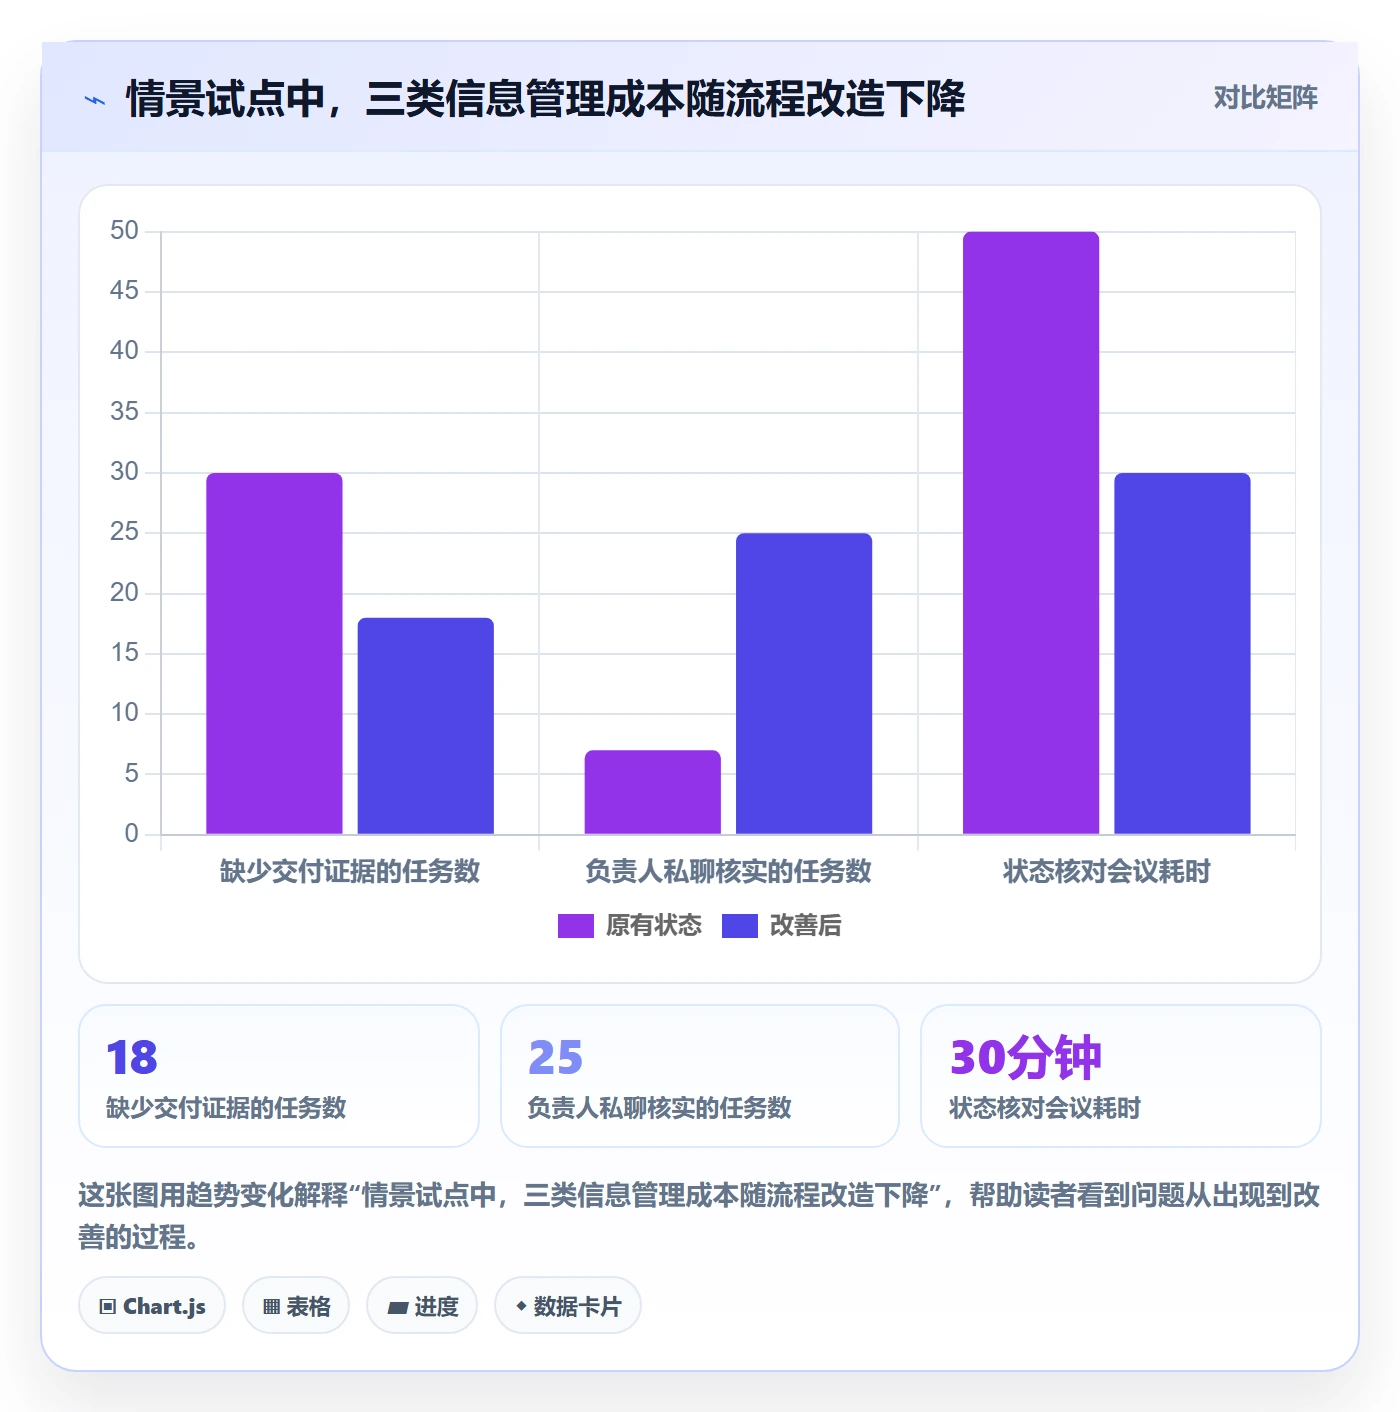This screenshot has height=1412, width=1400.
Task: Click x-axis label 状态核对会议耗时
Action: (x=1107, y=871)
